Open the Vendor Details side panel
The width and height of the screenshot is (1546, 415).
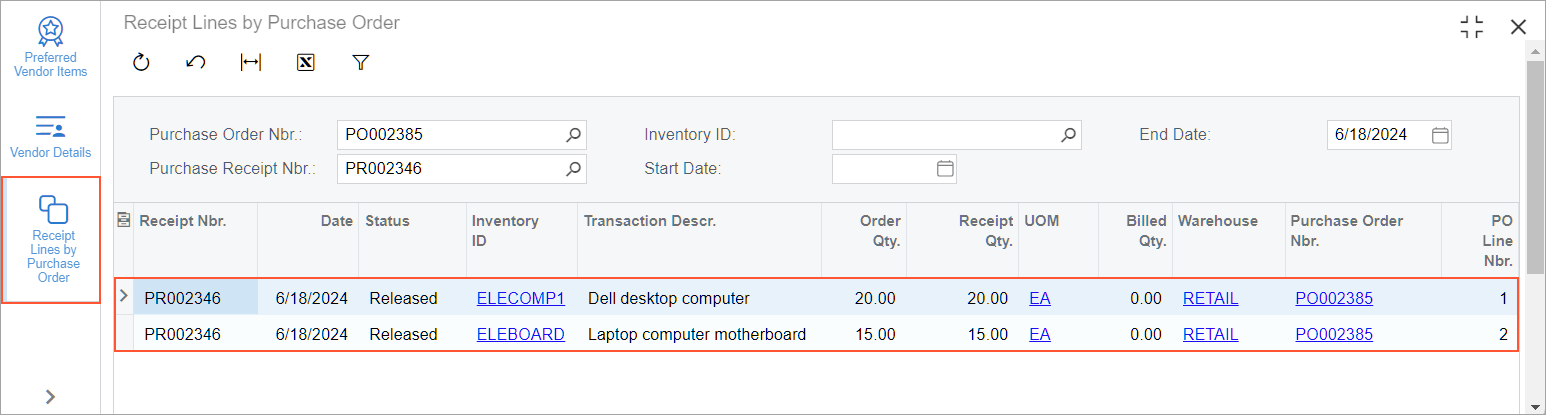tap(50, 137)
